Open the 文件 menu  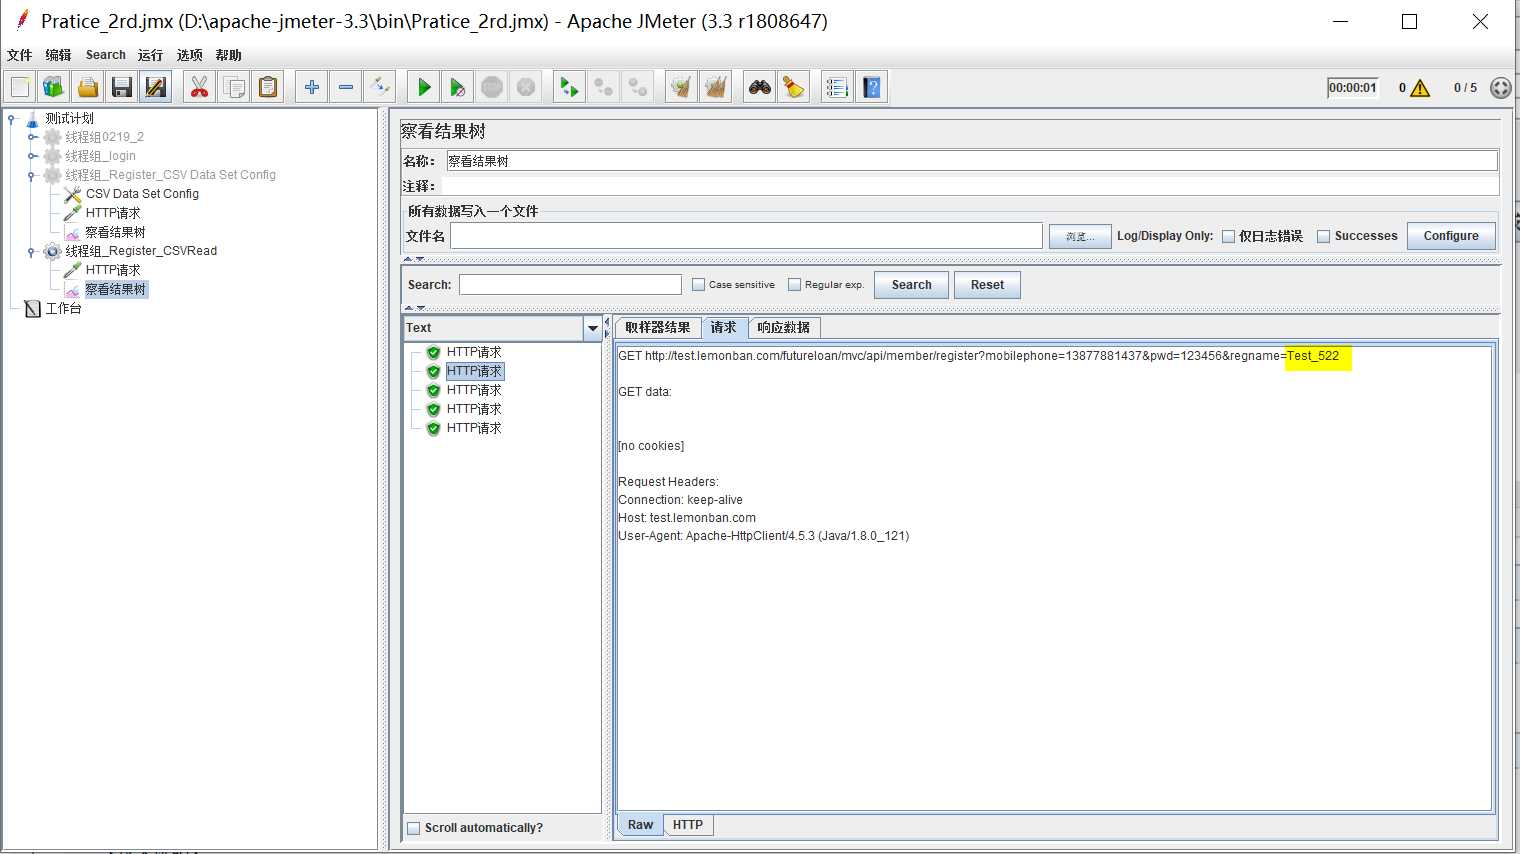[x=19, y=55]
